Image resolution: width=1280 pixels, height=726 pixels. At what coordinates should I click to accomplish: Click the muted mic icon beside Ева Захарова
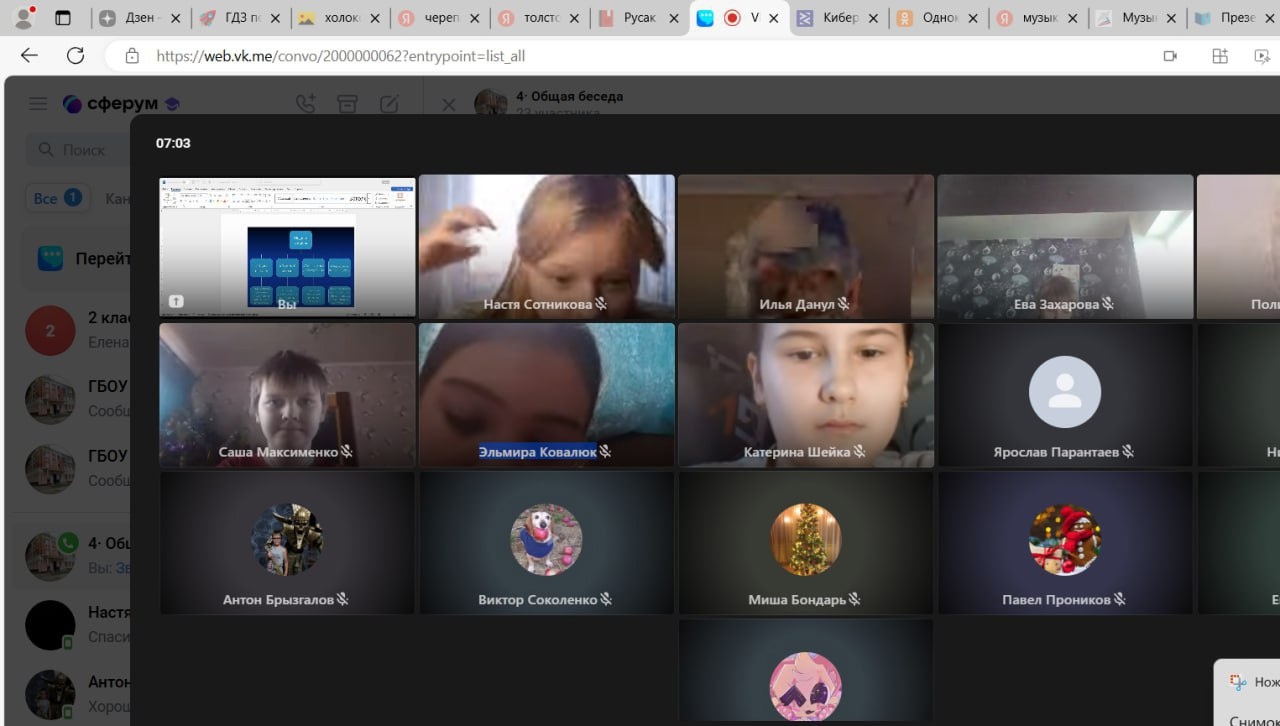click(1109, 304)
